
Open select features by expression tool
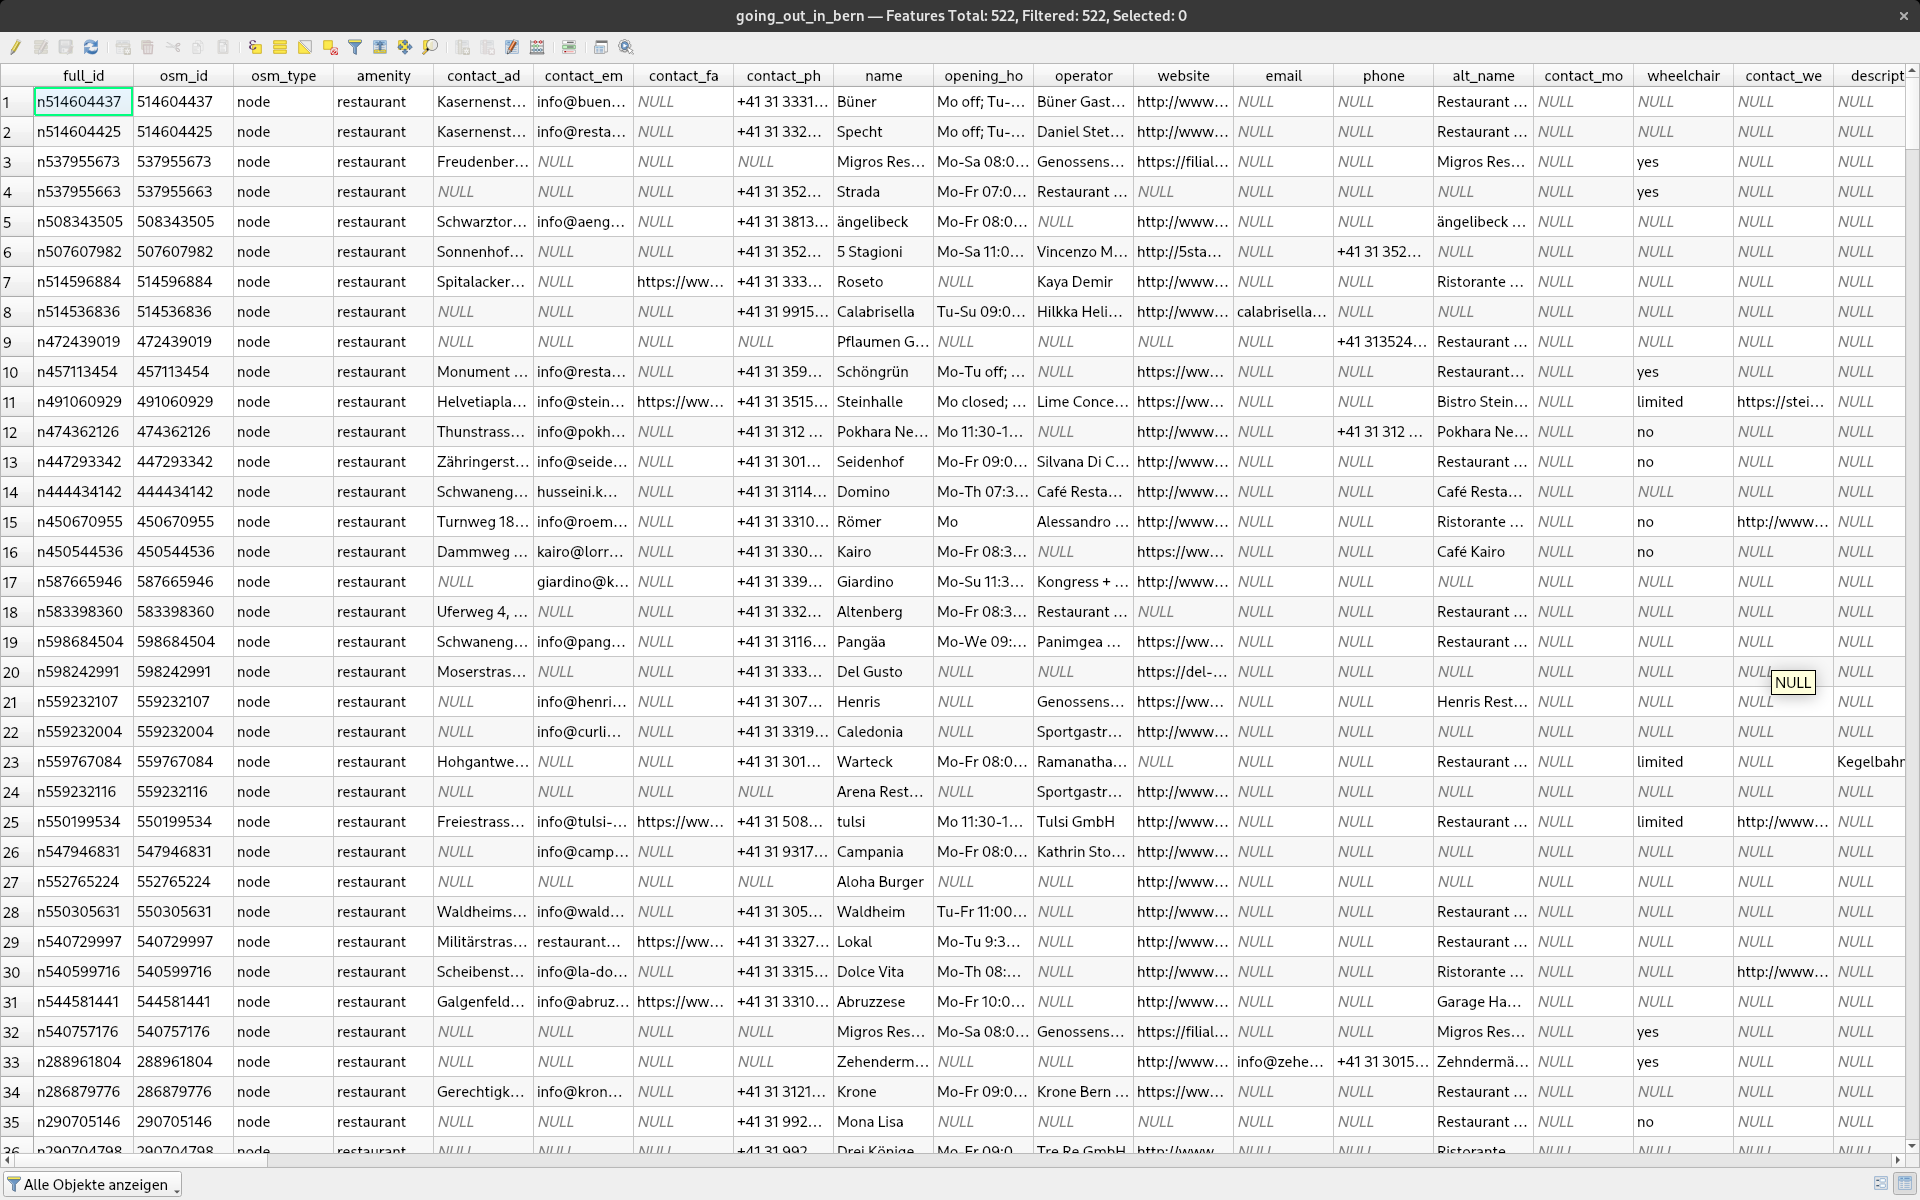(x=255, y=47)
